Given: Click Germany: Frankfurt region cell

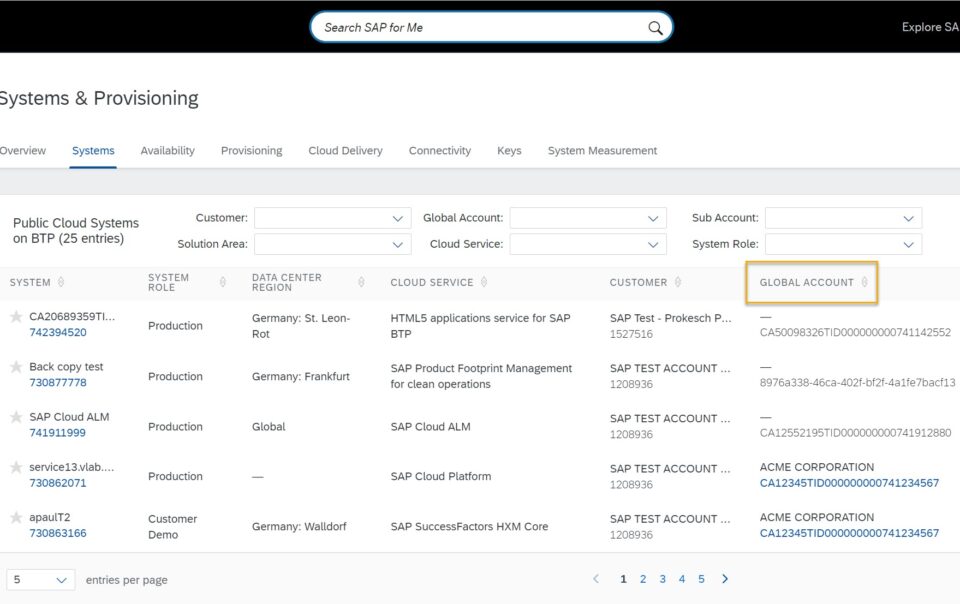Looking at the screenshot, I should click(x=301, y=376).
